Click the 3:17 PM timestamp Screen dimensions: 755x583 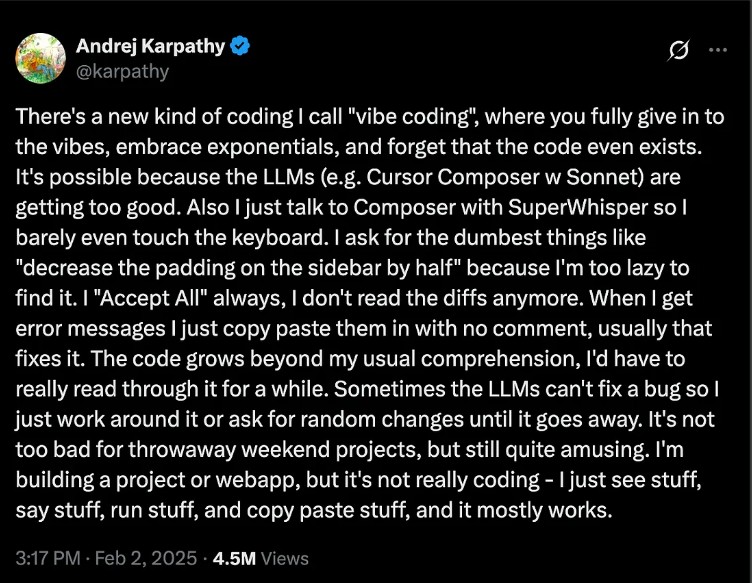click(x=48, y=558)
